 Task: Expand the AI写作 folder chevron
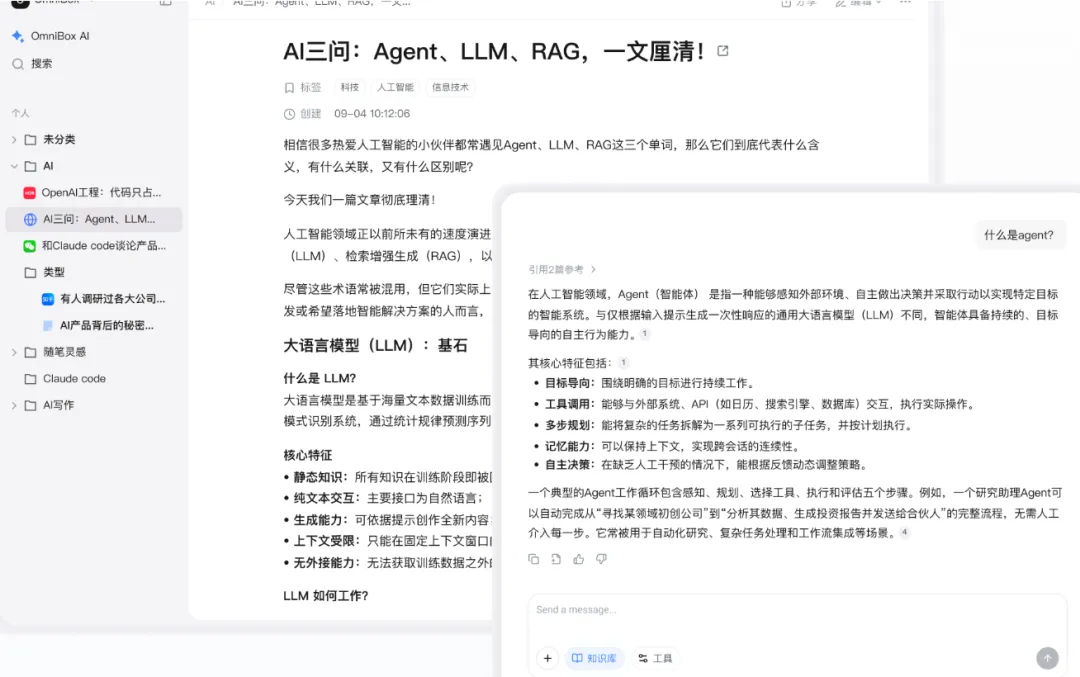[x=14, y=406]
